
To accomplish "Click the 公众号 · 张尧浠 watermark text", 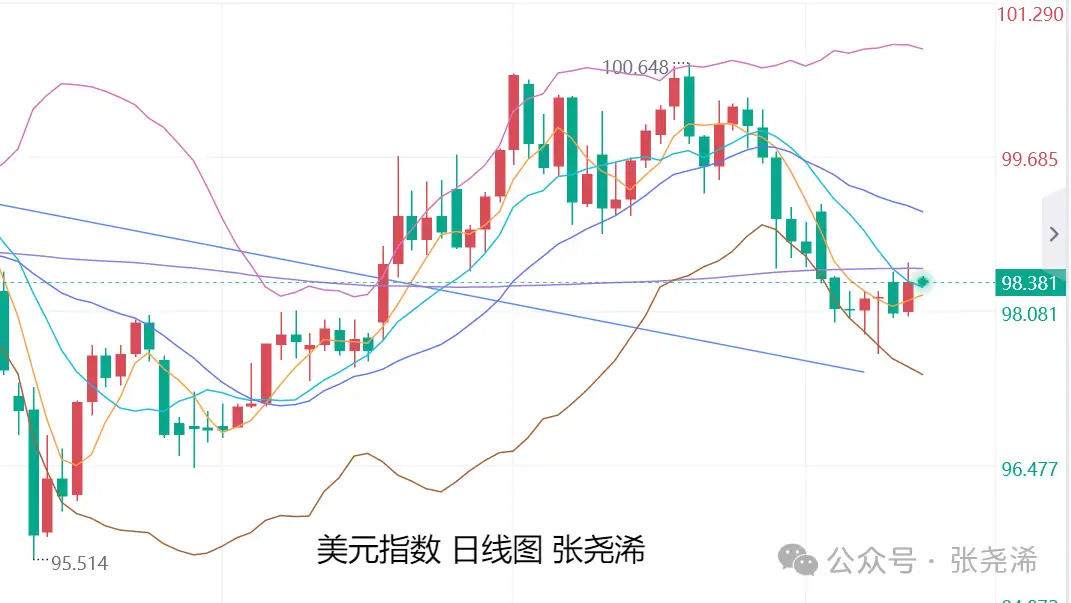I will [933, 560].
